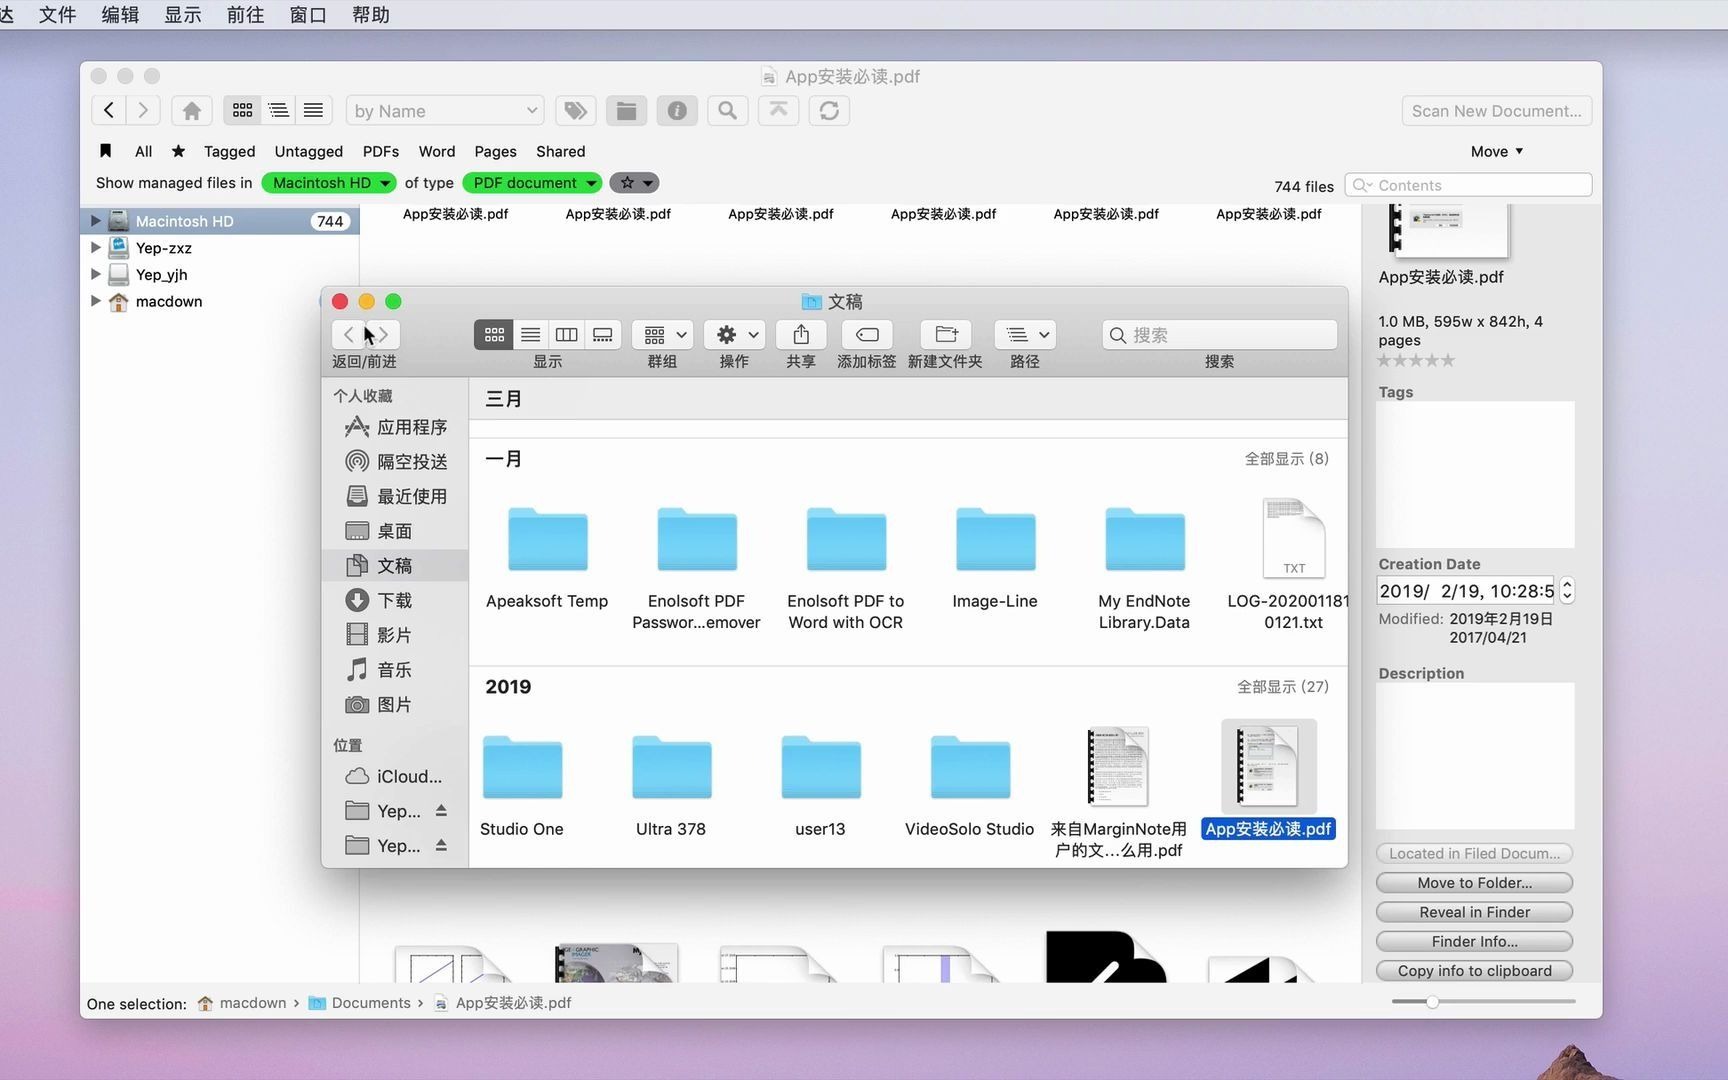The image size is (1728, 1080).
Task: Open the Home view in the document manager
Action: pos(191,110)
